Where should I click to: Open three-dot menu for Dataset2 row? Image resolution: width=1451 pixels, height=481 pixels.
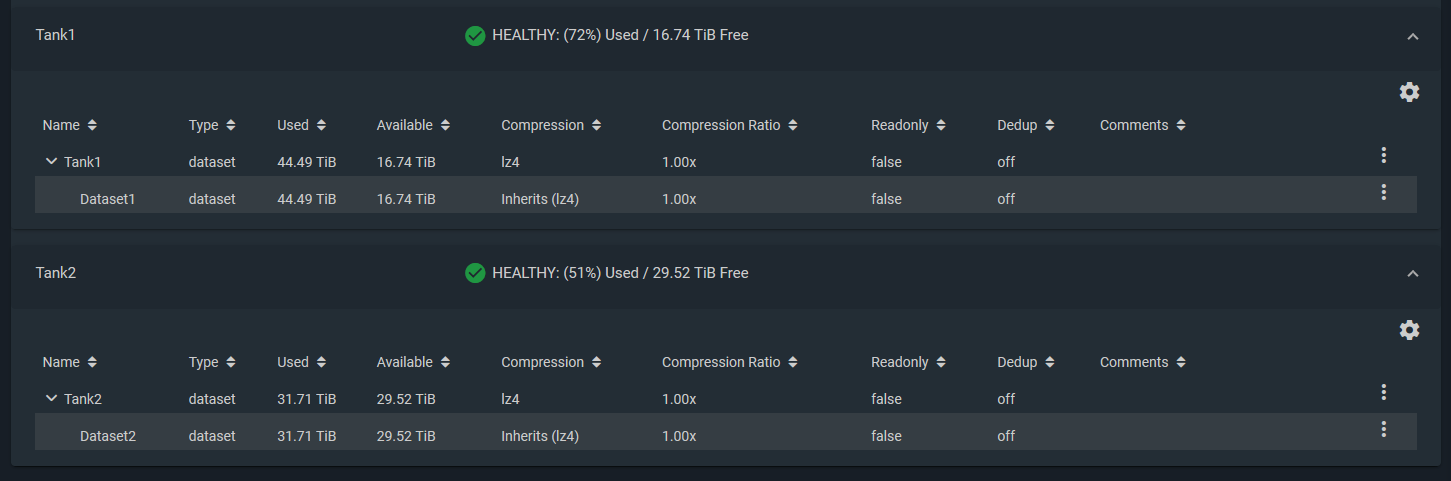[x=1384, y=429]
